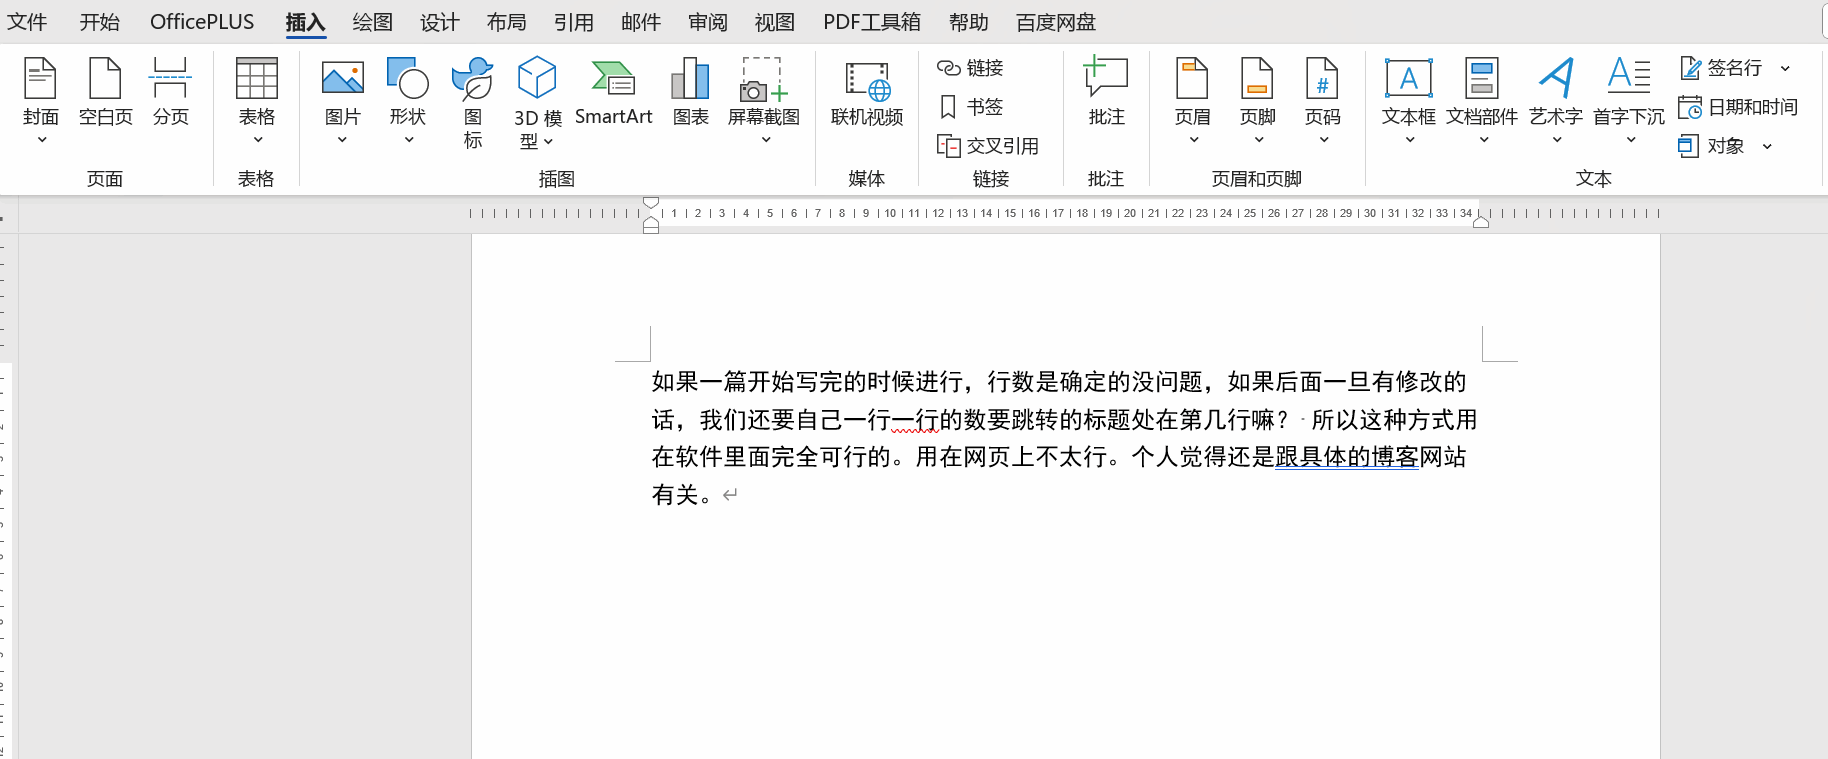Open the text box (文本框) dropdown

(1408, 140)
